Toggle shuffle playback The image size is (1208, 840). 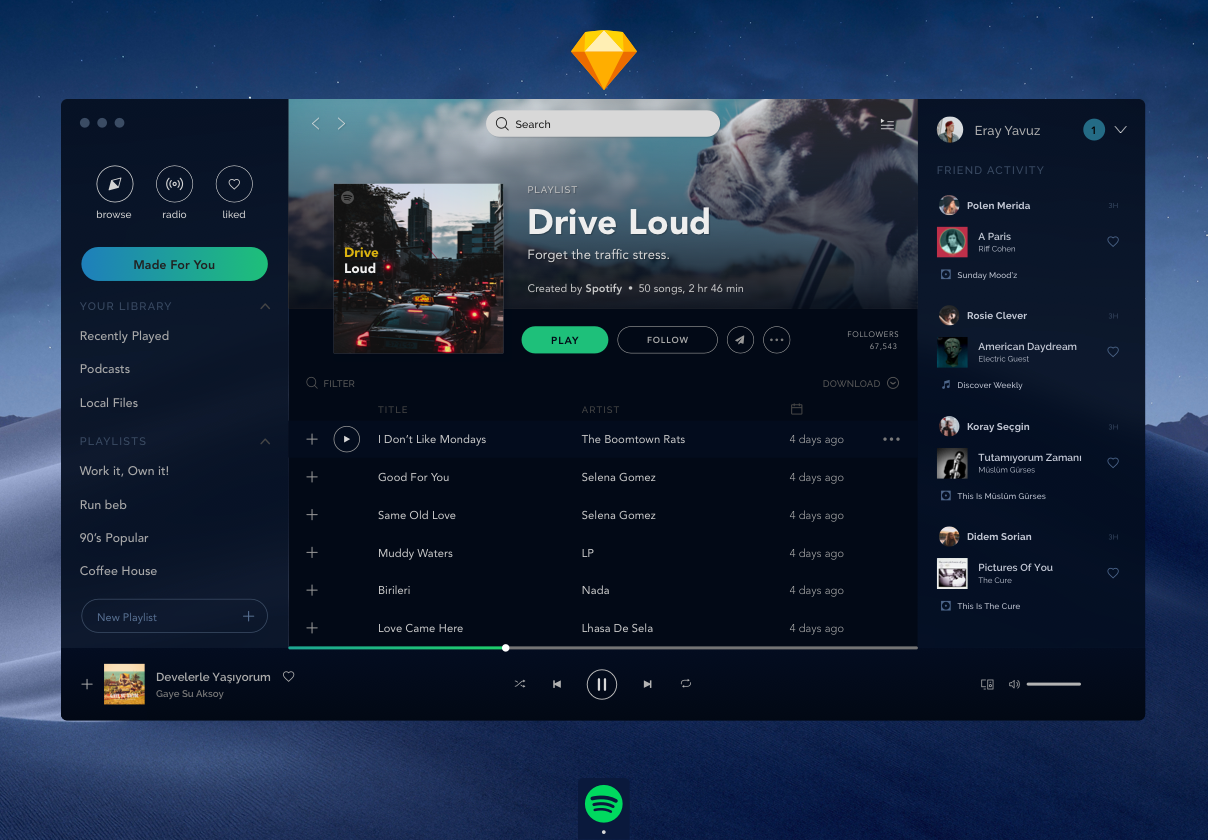click(x=520, y=684)
